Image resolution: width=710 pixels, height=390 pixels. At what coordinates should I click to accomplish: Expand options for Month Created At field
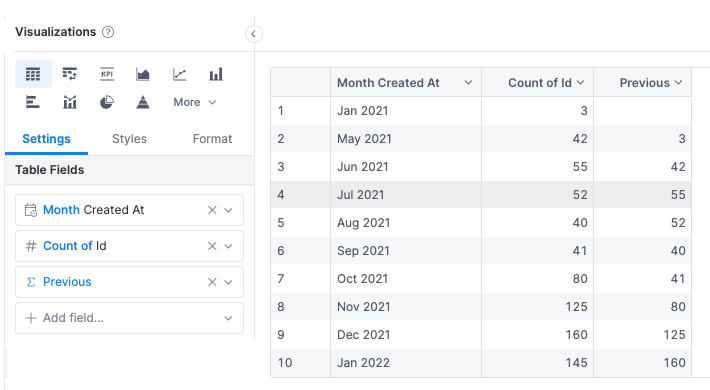coord(229,210)
